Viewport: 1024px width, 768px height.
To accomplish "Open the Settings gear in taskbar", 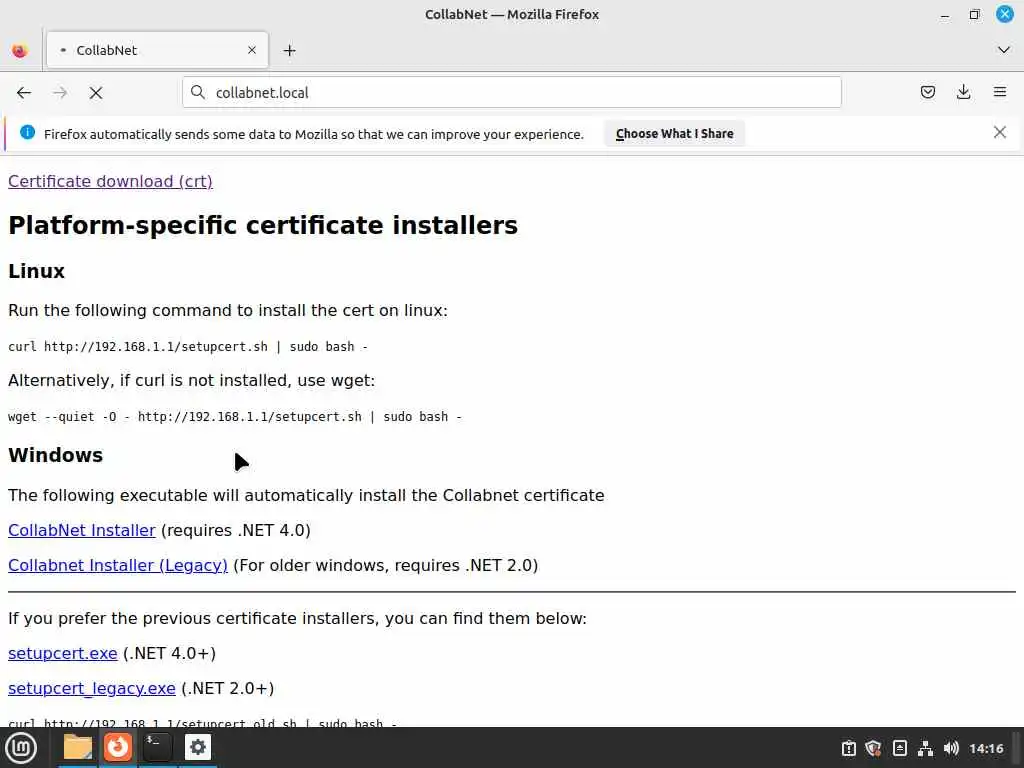I will coord(198,747).
